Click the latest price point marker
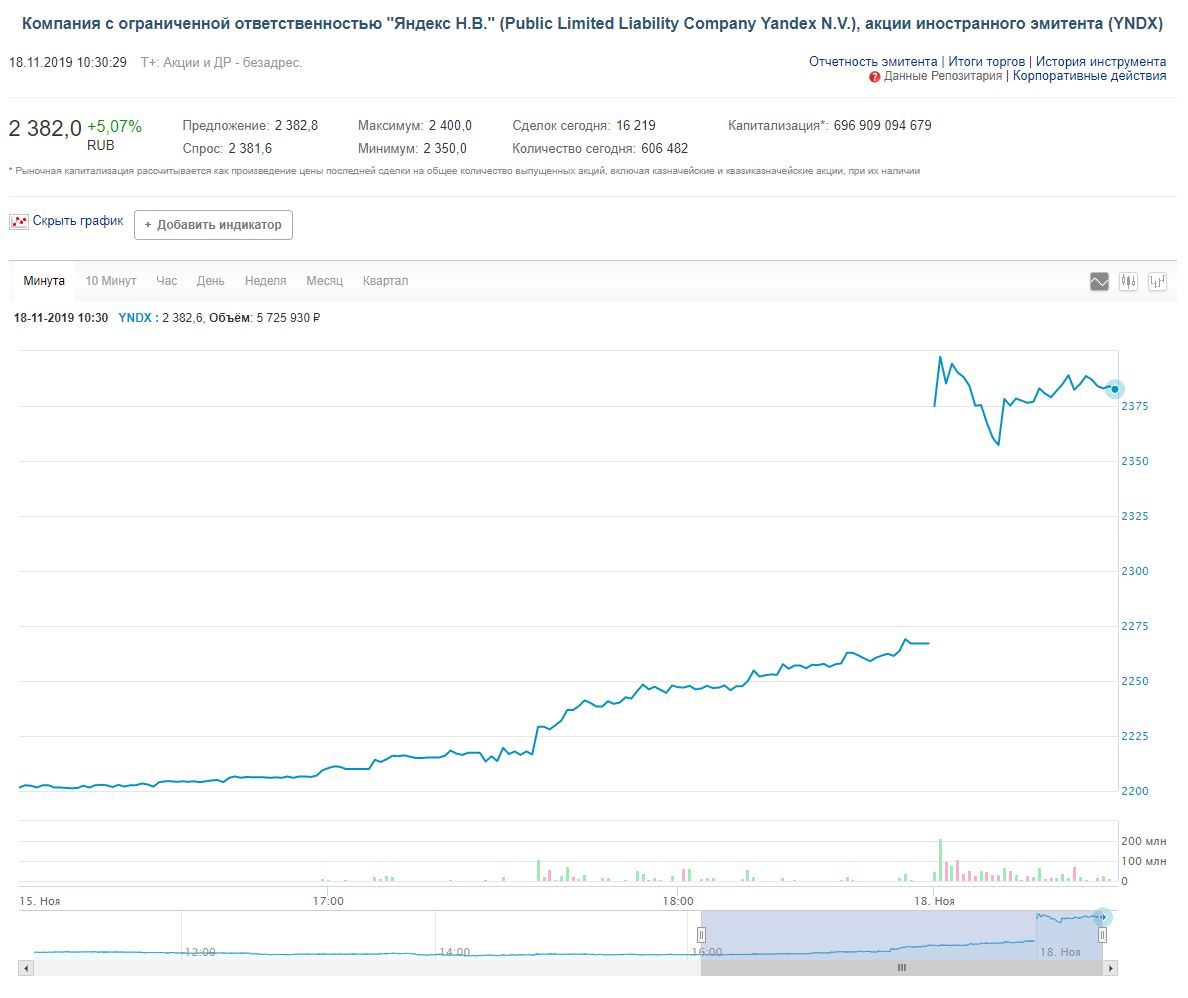Image resolution: width=1188 pixels, height=998 pixels. [x=1115, y=389]
